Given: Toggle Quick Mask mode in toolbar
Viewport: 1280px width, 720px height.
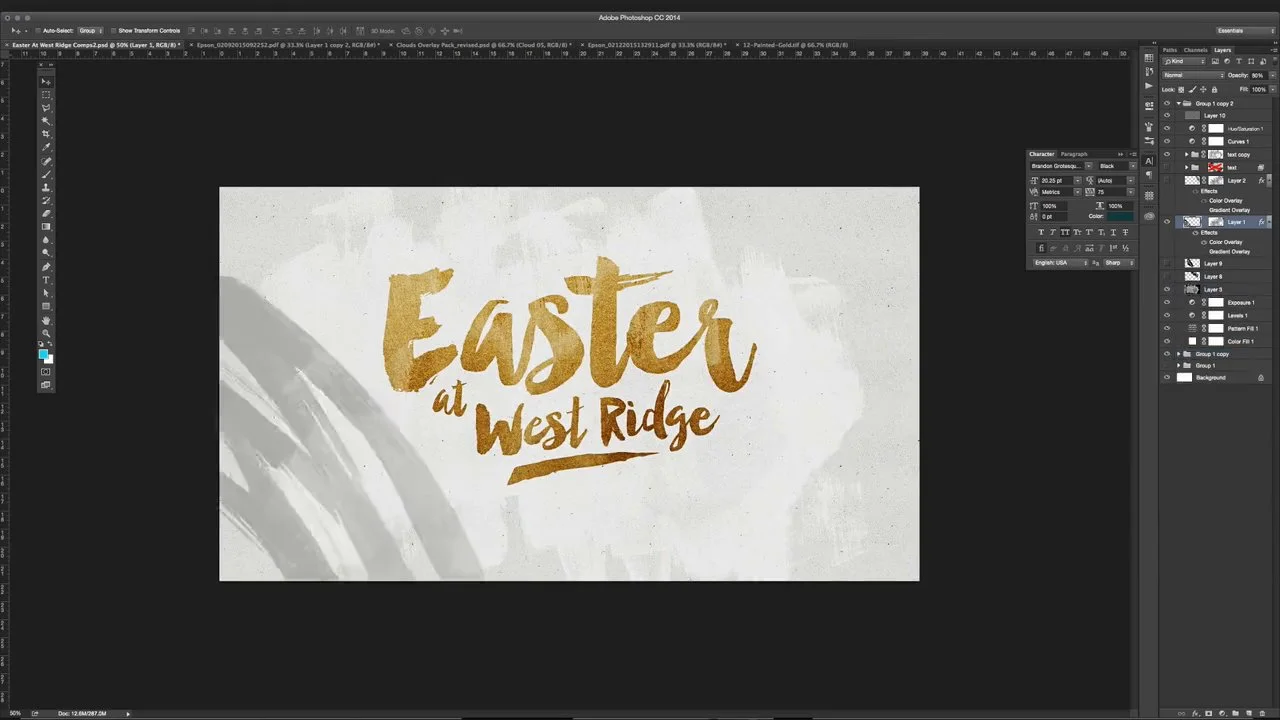Looking at the screenshot, I should pyautogui.click(x=45, y=372).
